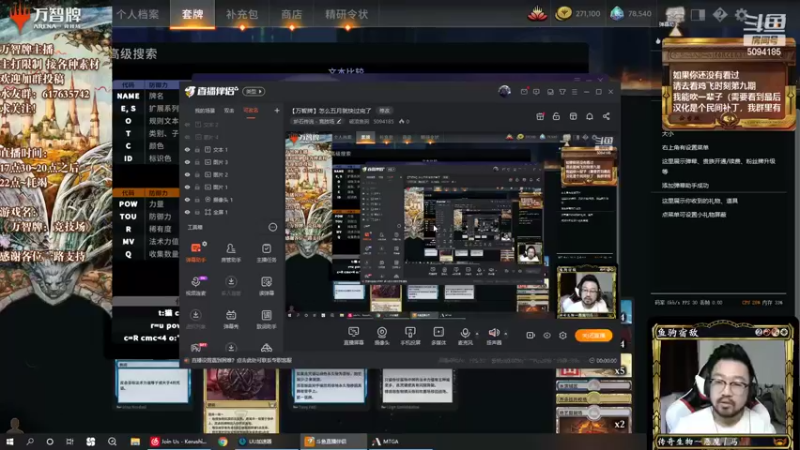Viewport: 800px width, 450px height.
Task: Open streaming app hamburger menu
Action: click(x=574, y=92)
